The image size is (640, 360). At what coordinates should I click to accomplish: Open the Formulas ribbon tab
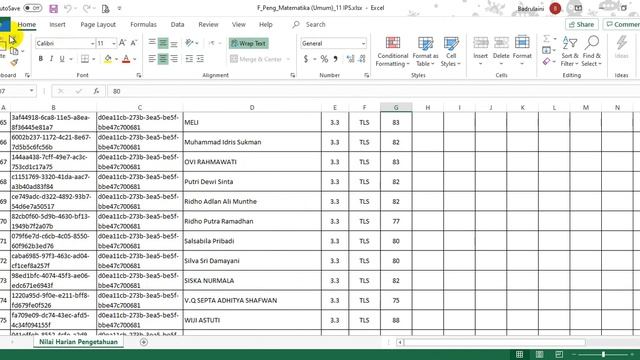pos(143,24)
